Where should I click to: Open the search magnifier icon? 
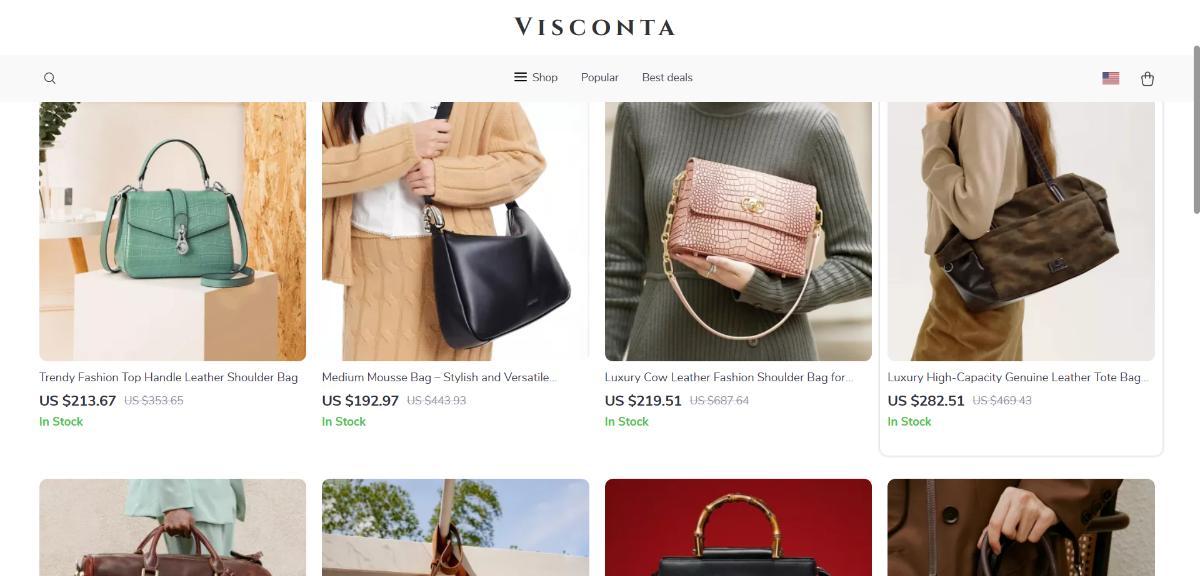pos(50,78)
